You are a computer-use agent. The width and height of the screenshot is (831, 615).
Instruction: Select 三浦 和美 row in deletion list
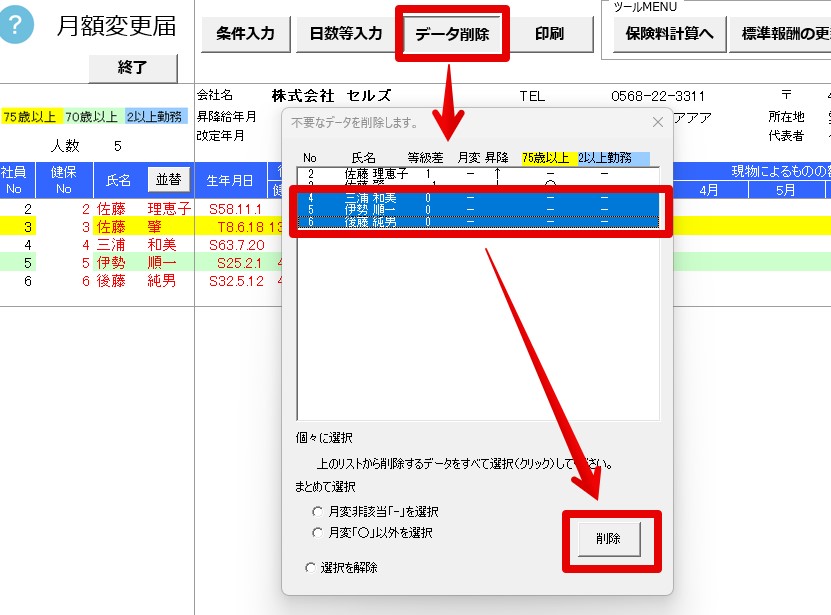coord(478,198)
